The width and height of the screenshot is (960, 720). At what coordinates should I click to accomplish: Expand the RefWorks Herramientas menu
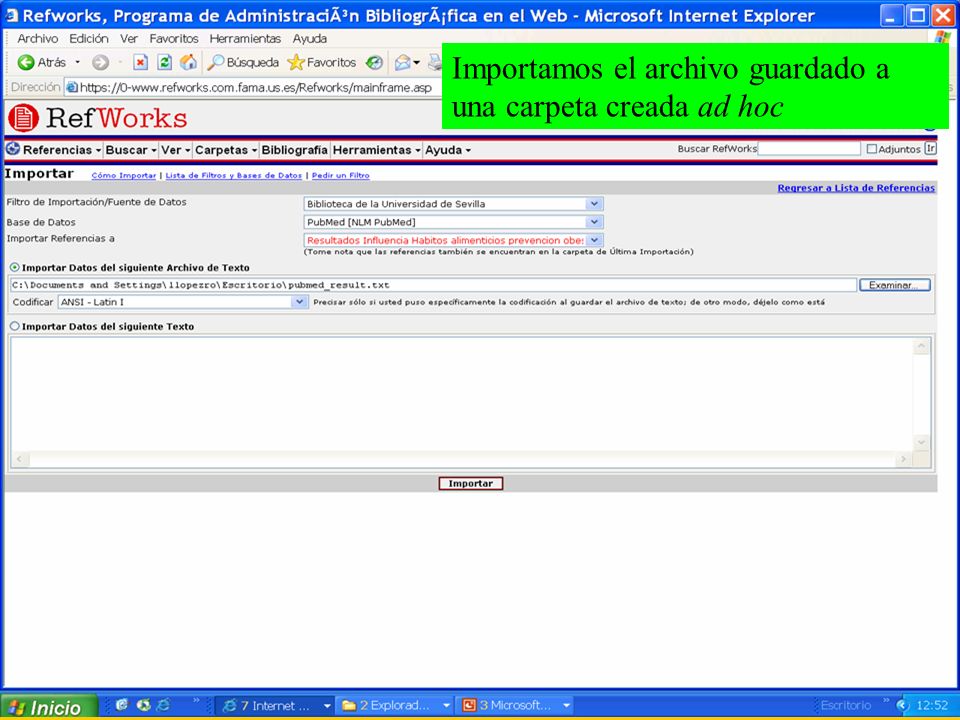tap(377, 150)
